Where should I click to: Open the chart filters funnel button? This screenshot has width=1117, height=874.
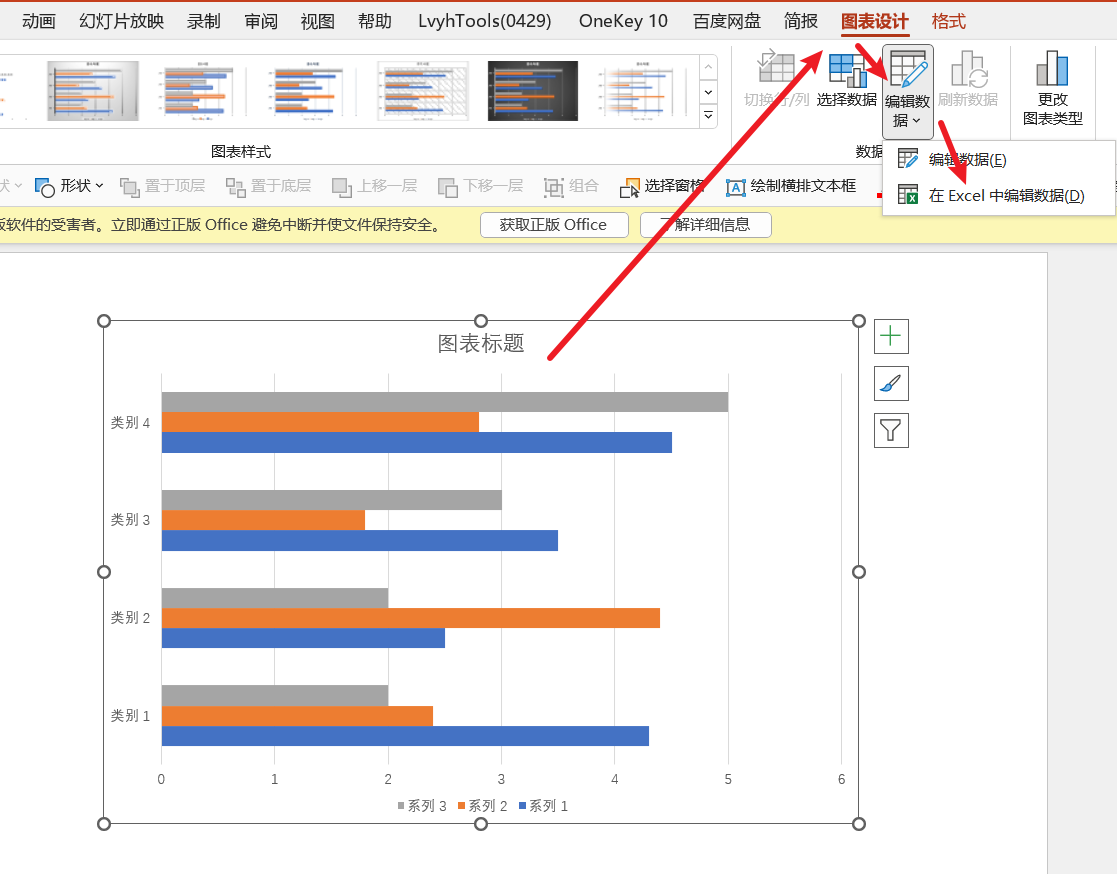click(x=891, y=430)
